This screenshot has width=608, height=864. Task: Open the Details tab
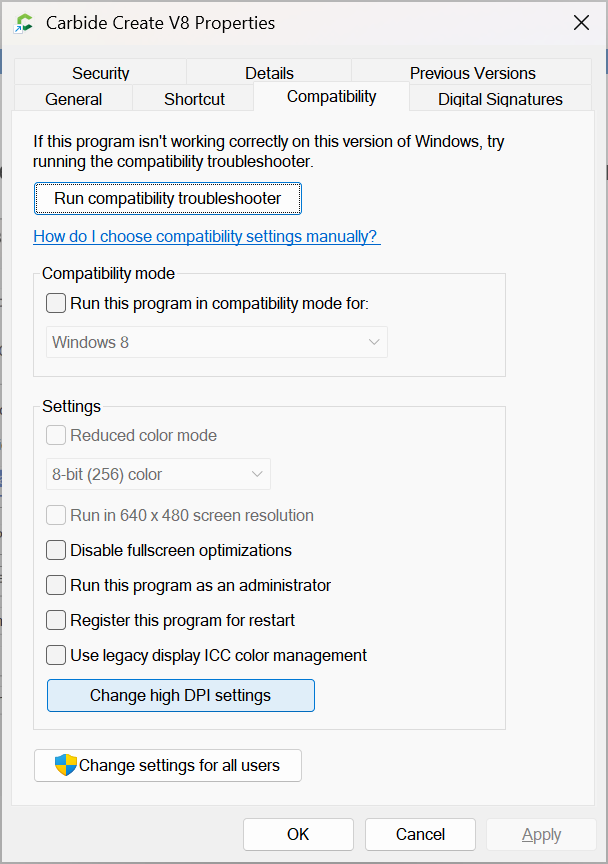269,73
